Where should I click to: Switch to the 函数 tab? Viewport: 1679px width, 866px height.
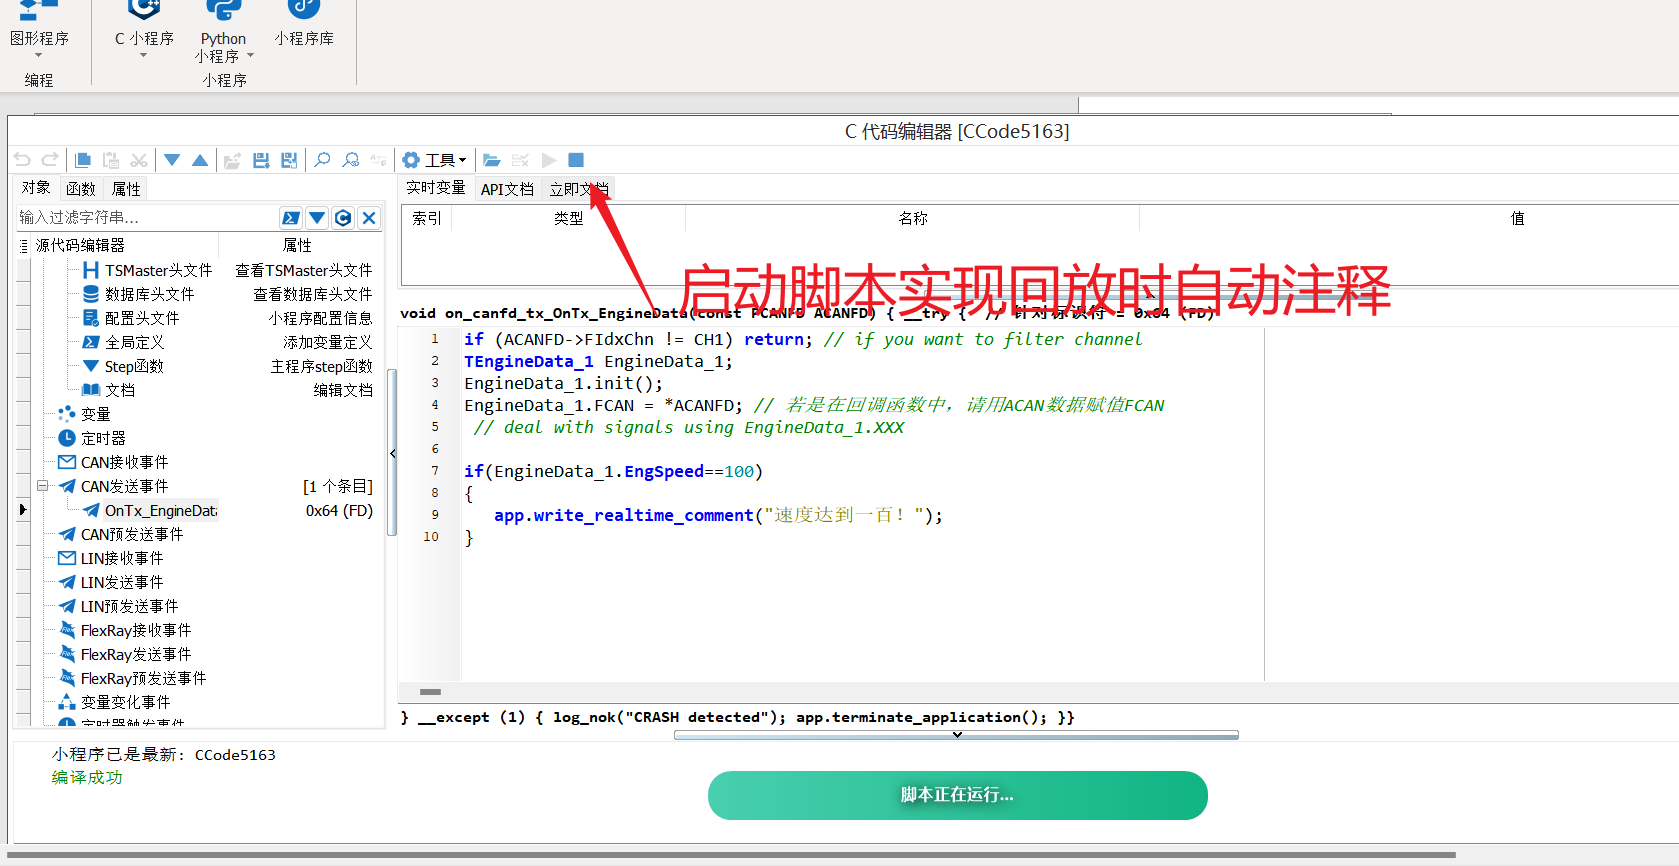[x=81, y=188]
